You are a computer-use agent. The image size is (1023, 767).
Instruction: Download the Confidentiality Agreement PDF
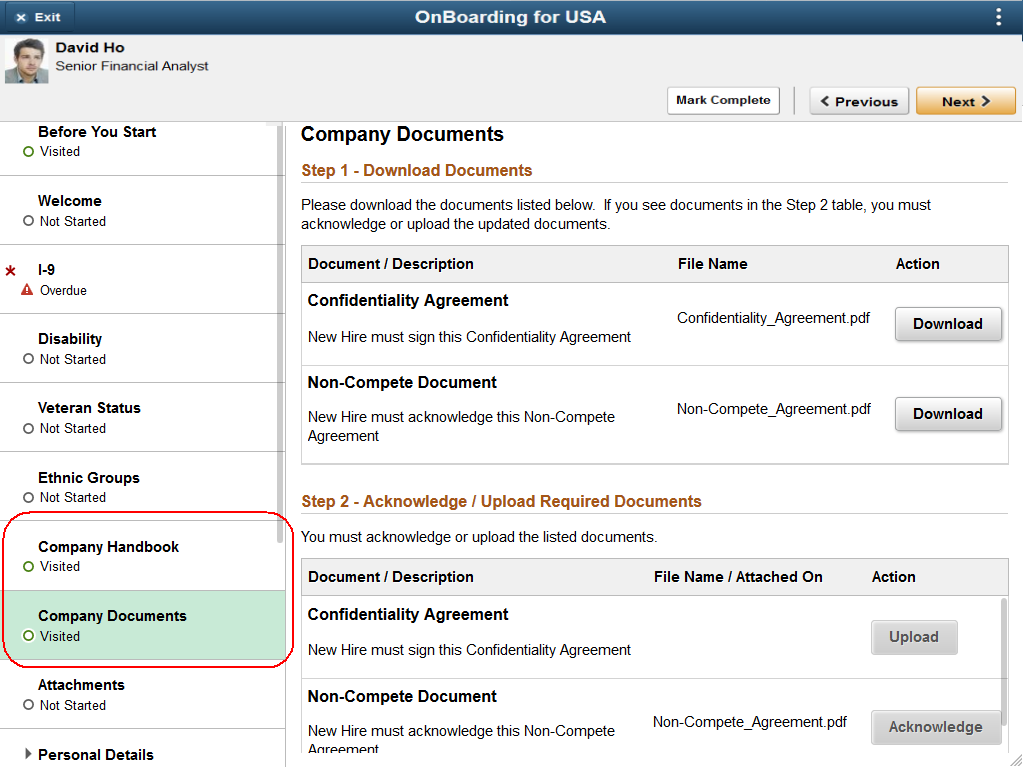point(947,324)
